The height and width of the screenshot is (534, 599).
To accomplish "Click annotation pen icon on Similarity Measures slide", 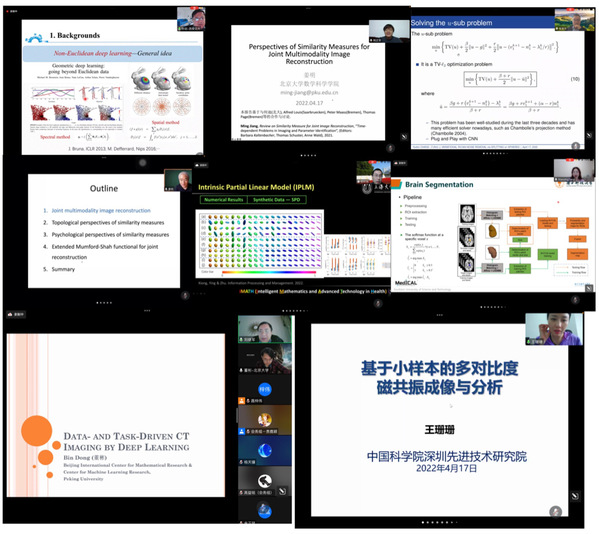I will click(x=404, y=136).
